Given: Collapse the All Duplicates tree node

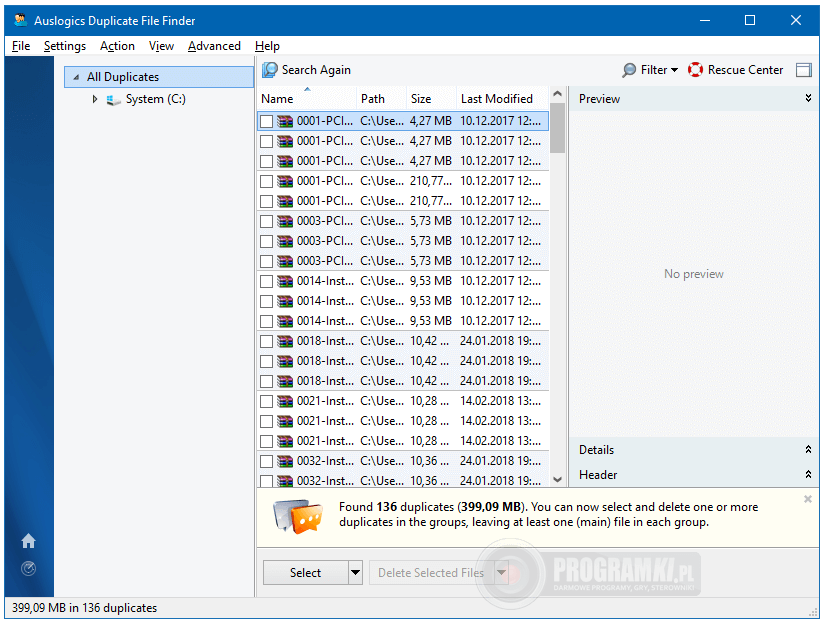Looking at the screenshot, I should [76, 77].
